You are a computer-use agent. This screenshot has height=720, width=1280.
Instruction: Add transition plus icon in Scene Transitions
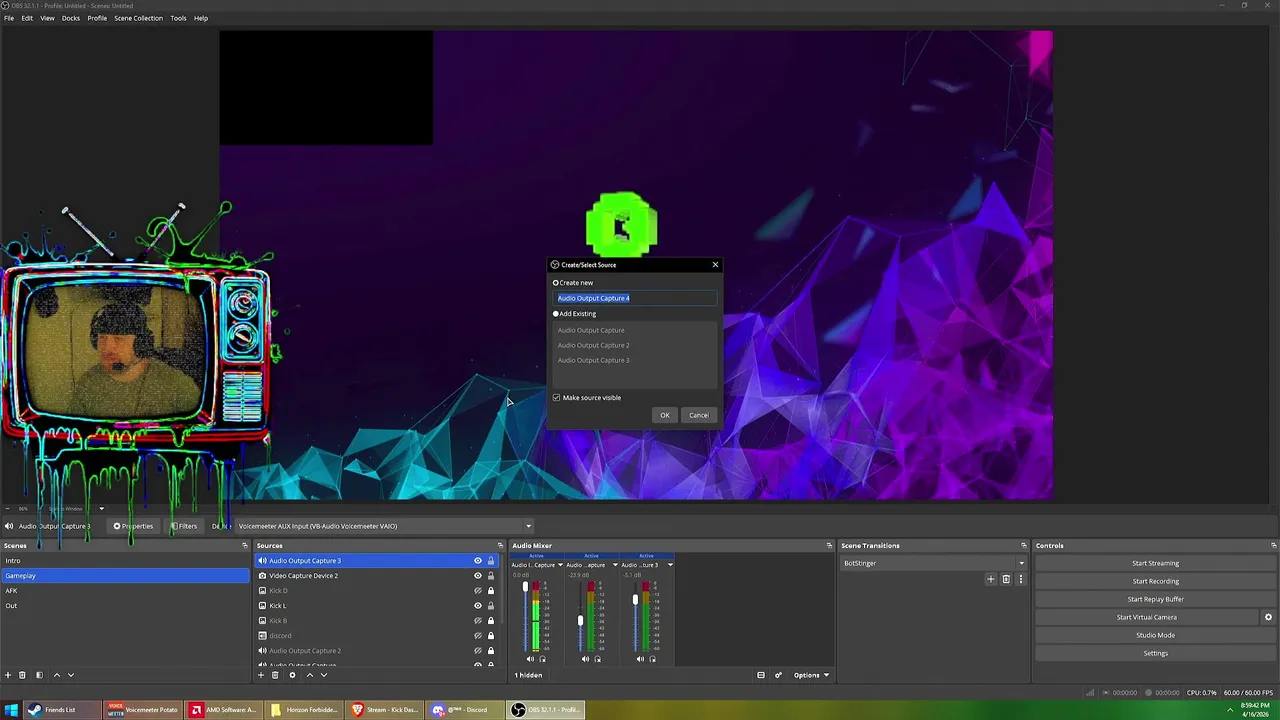[991, 579]
